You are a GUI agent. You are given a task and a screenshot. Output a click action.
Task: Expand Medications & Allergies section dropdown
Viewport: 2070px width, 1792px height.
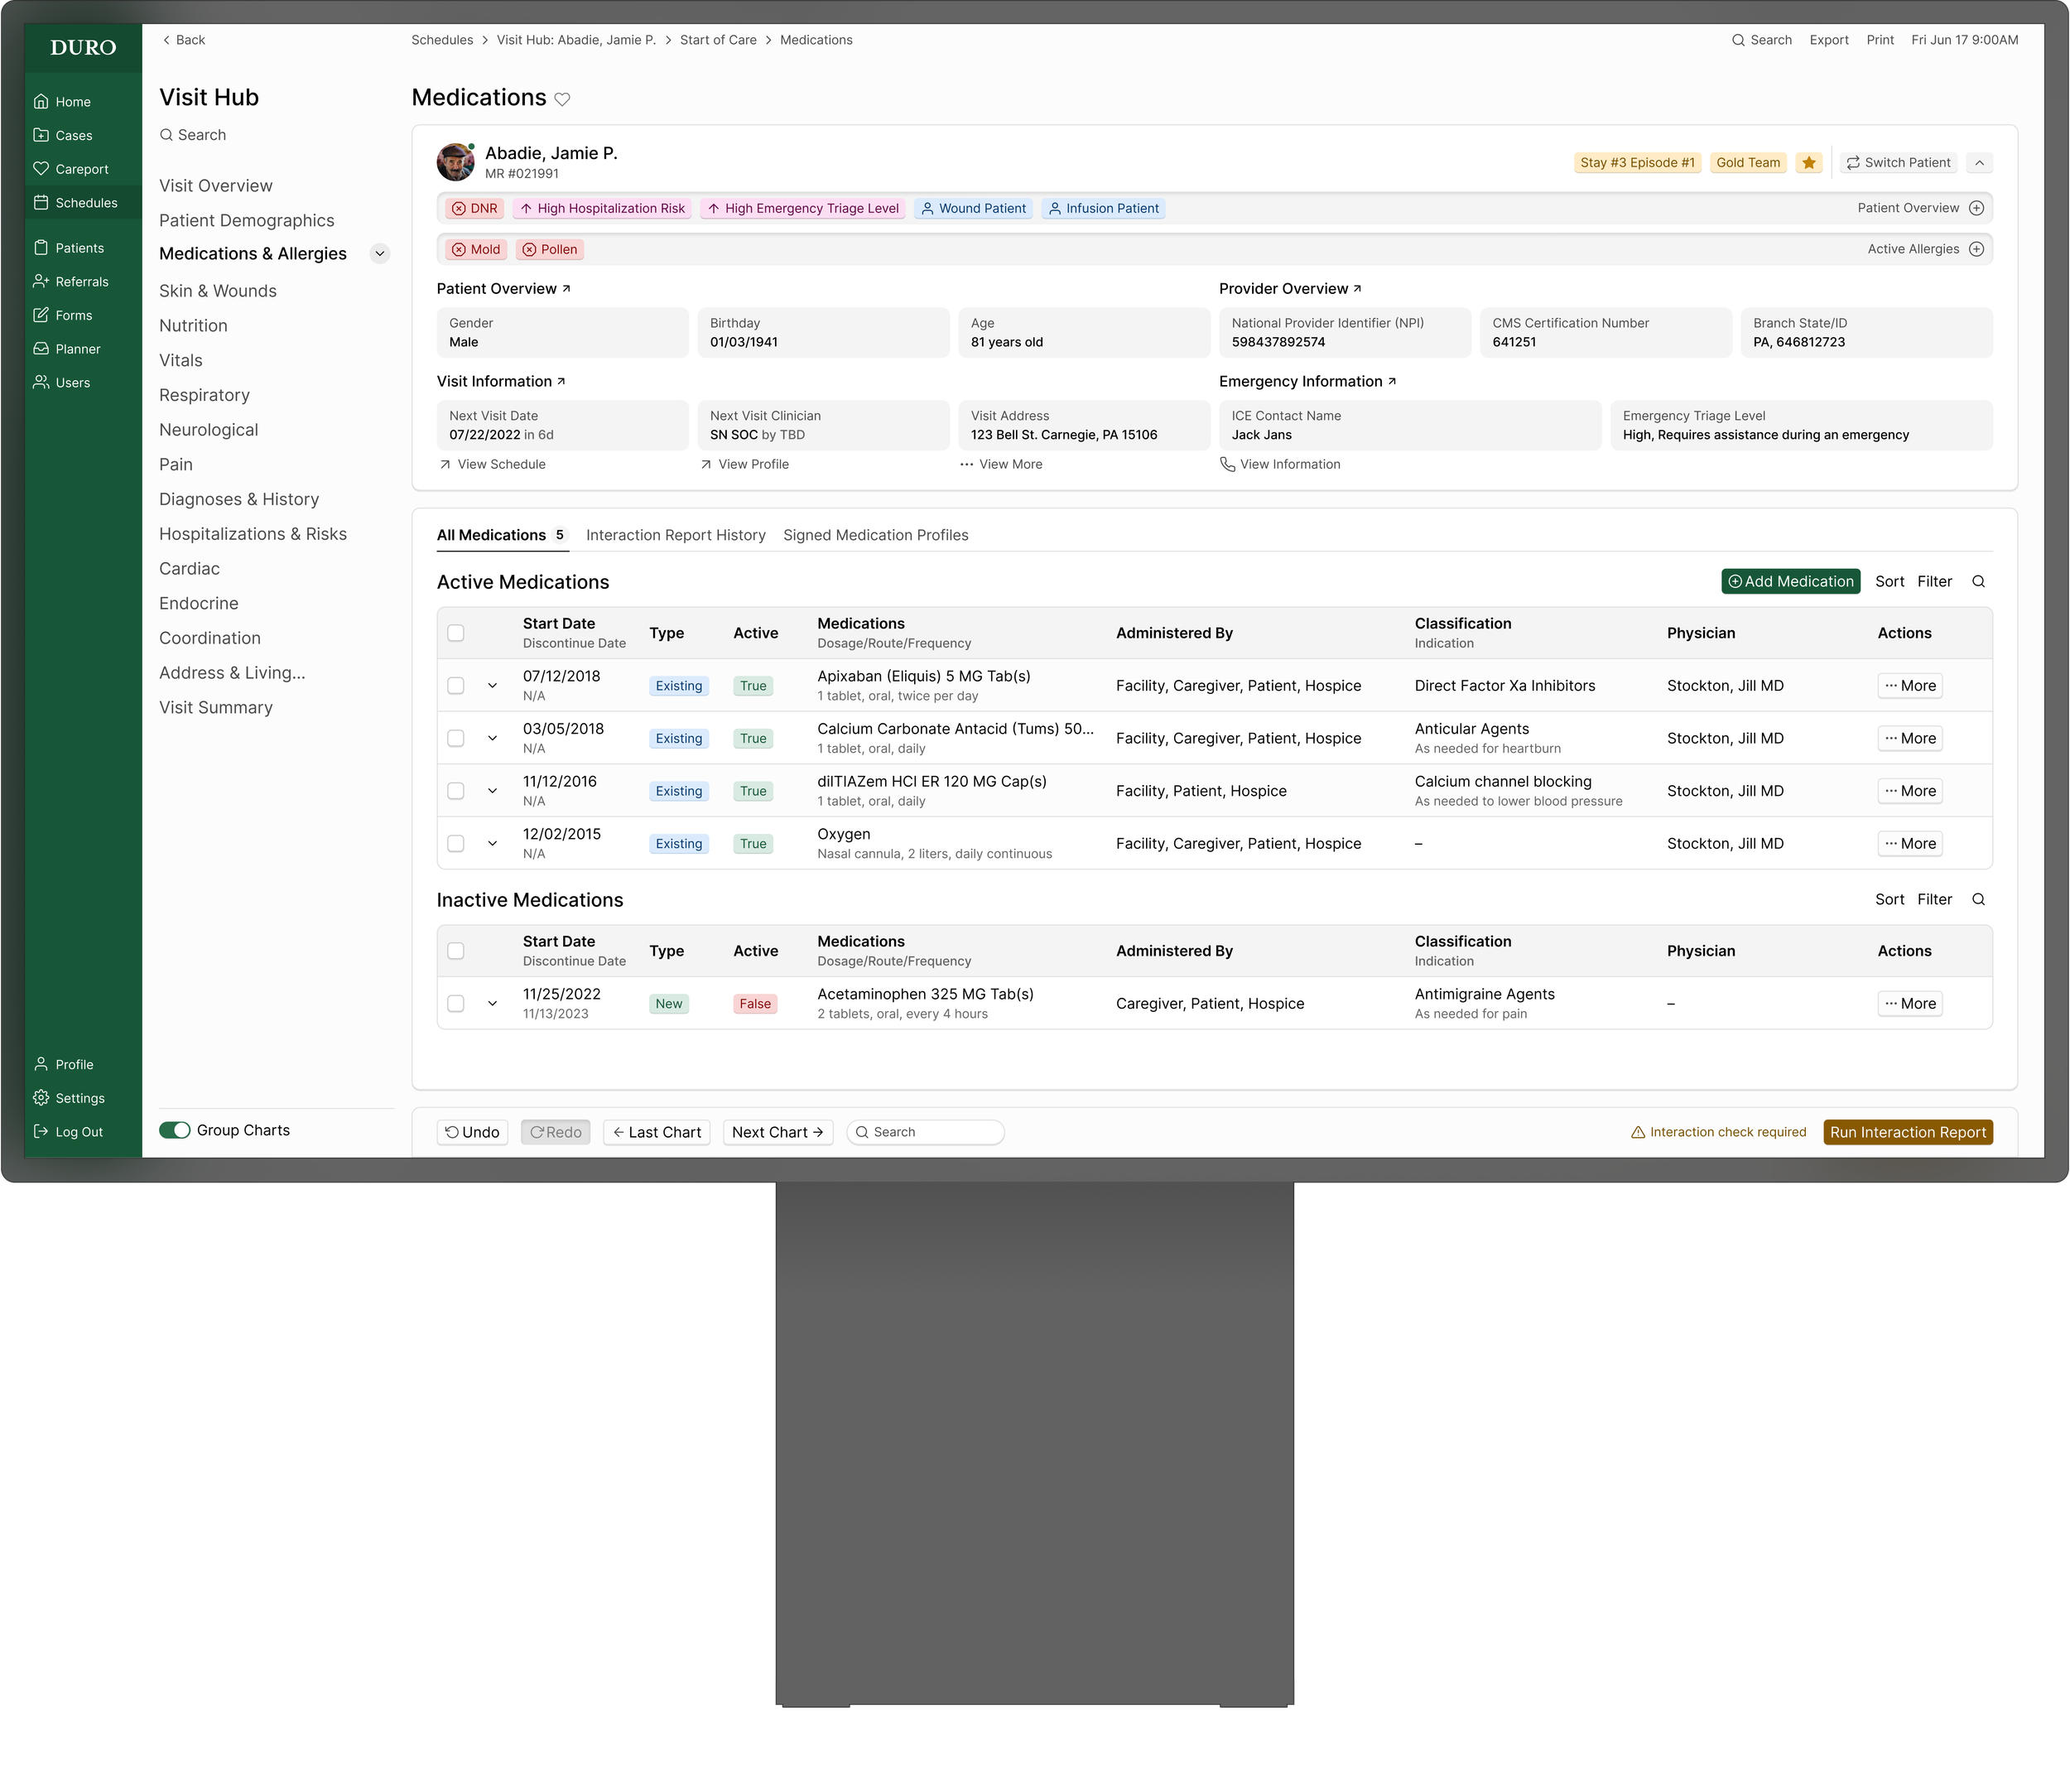point(380,254)
